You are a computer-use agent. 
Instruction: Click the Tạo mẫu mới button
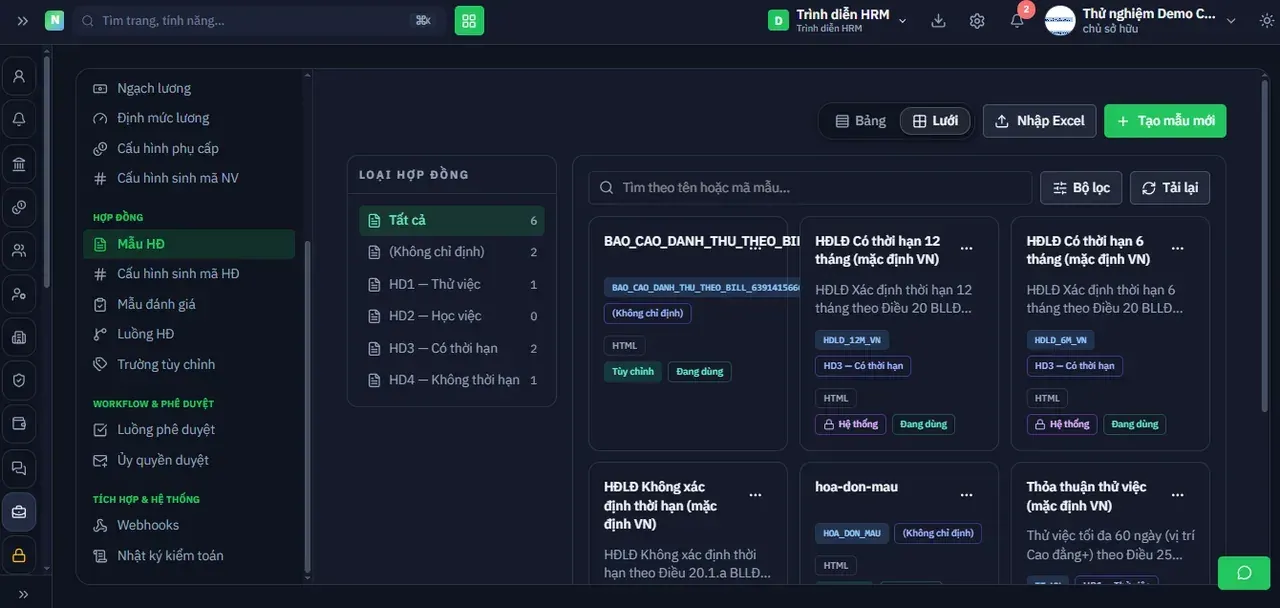pyautogui.click(x=1165, y=121)
